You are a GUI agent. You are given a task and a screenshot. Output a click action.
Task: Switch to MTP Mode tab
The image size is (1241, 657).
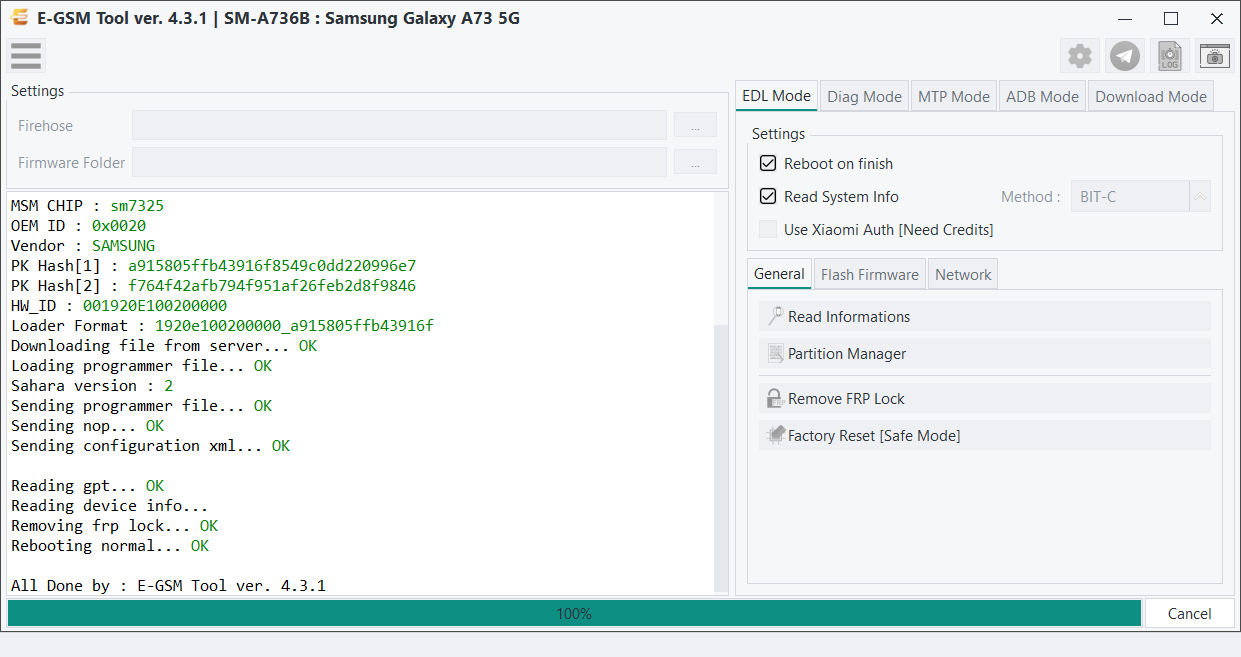(x=954, y=96)
